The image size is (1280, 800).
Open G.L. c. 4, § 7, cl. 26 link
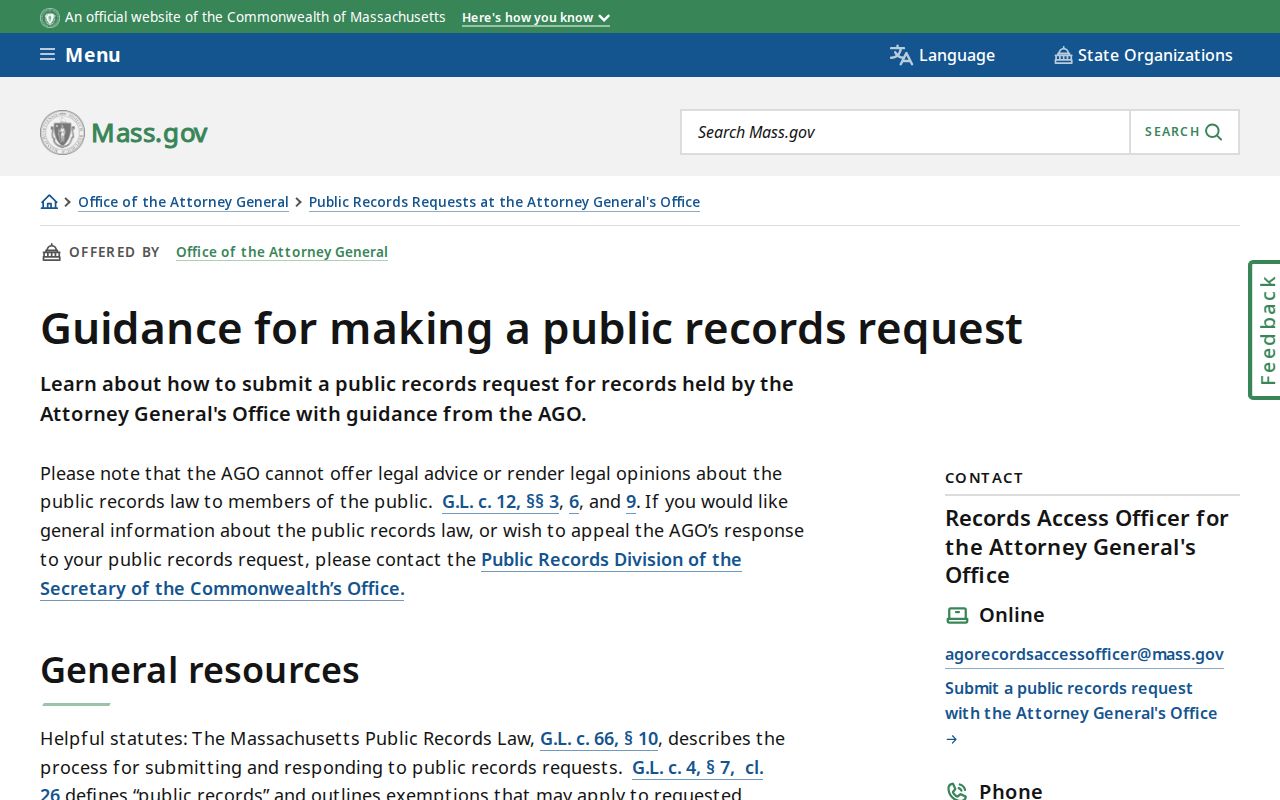pyautogui.click(x=697, y=768)
